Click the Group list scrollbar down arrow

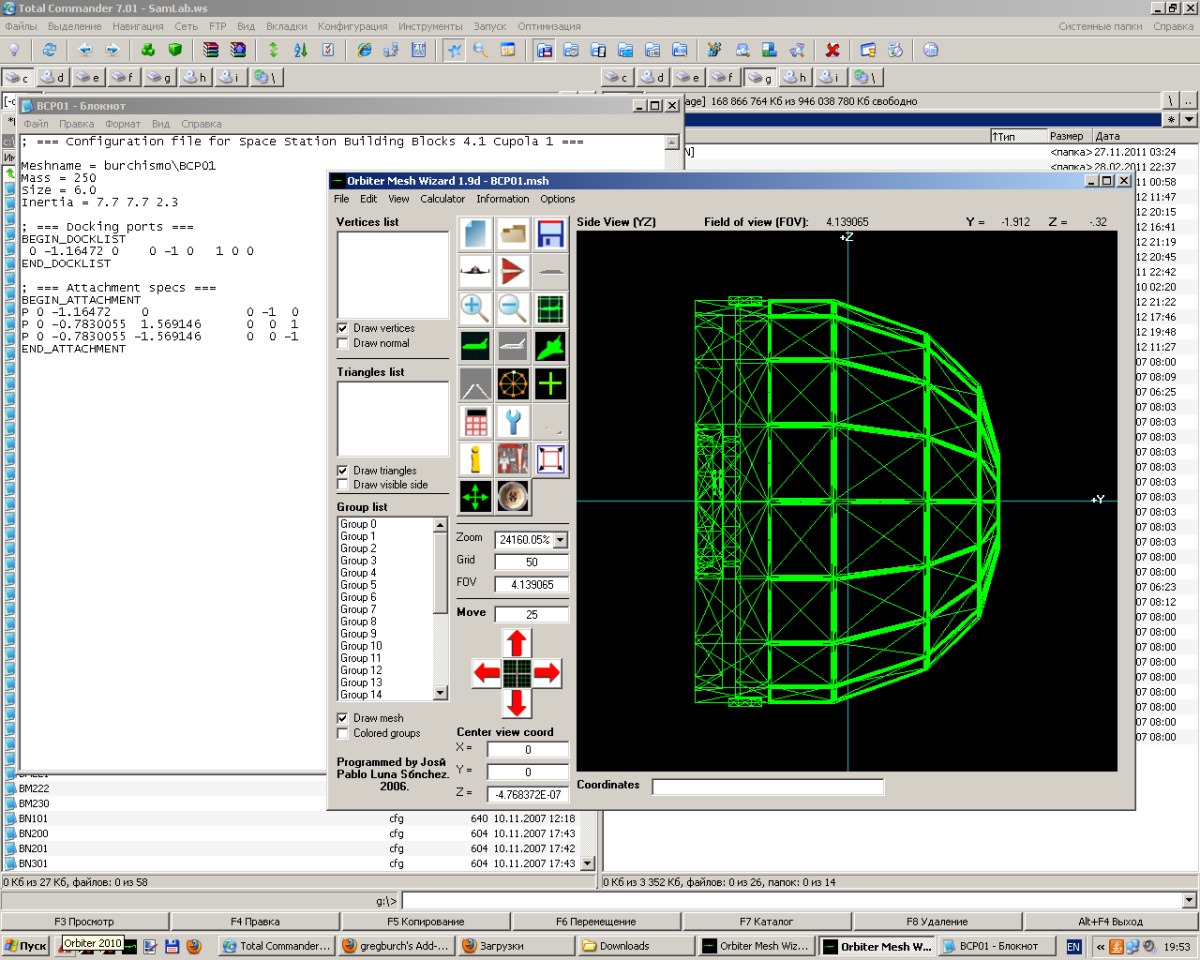pyautogui.click(x=440, y=693)
